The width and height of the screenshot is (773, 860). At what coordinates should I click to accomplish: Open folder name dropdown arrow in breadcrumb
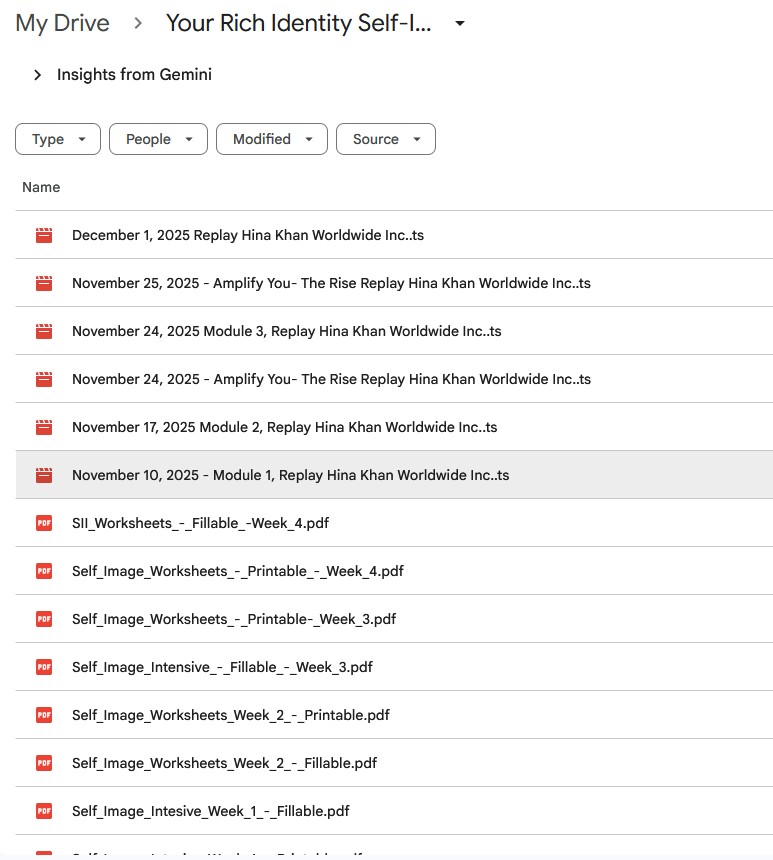[460, 24]
